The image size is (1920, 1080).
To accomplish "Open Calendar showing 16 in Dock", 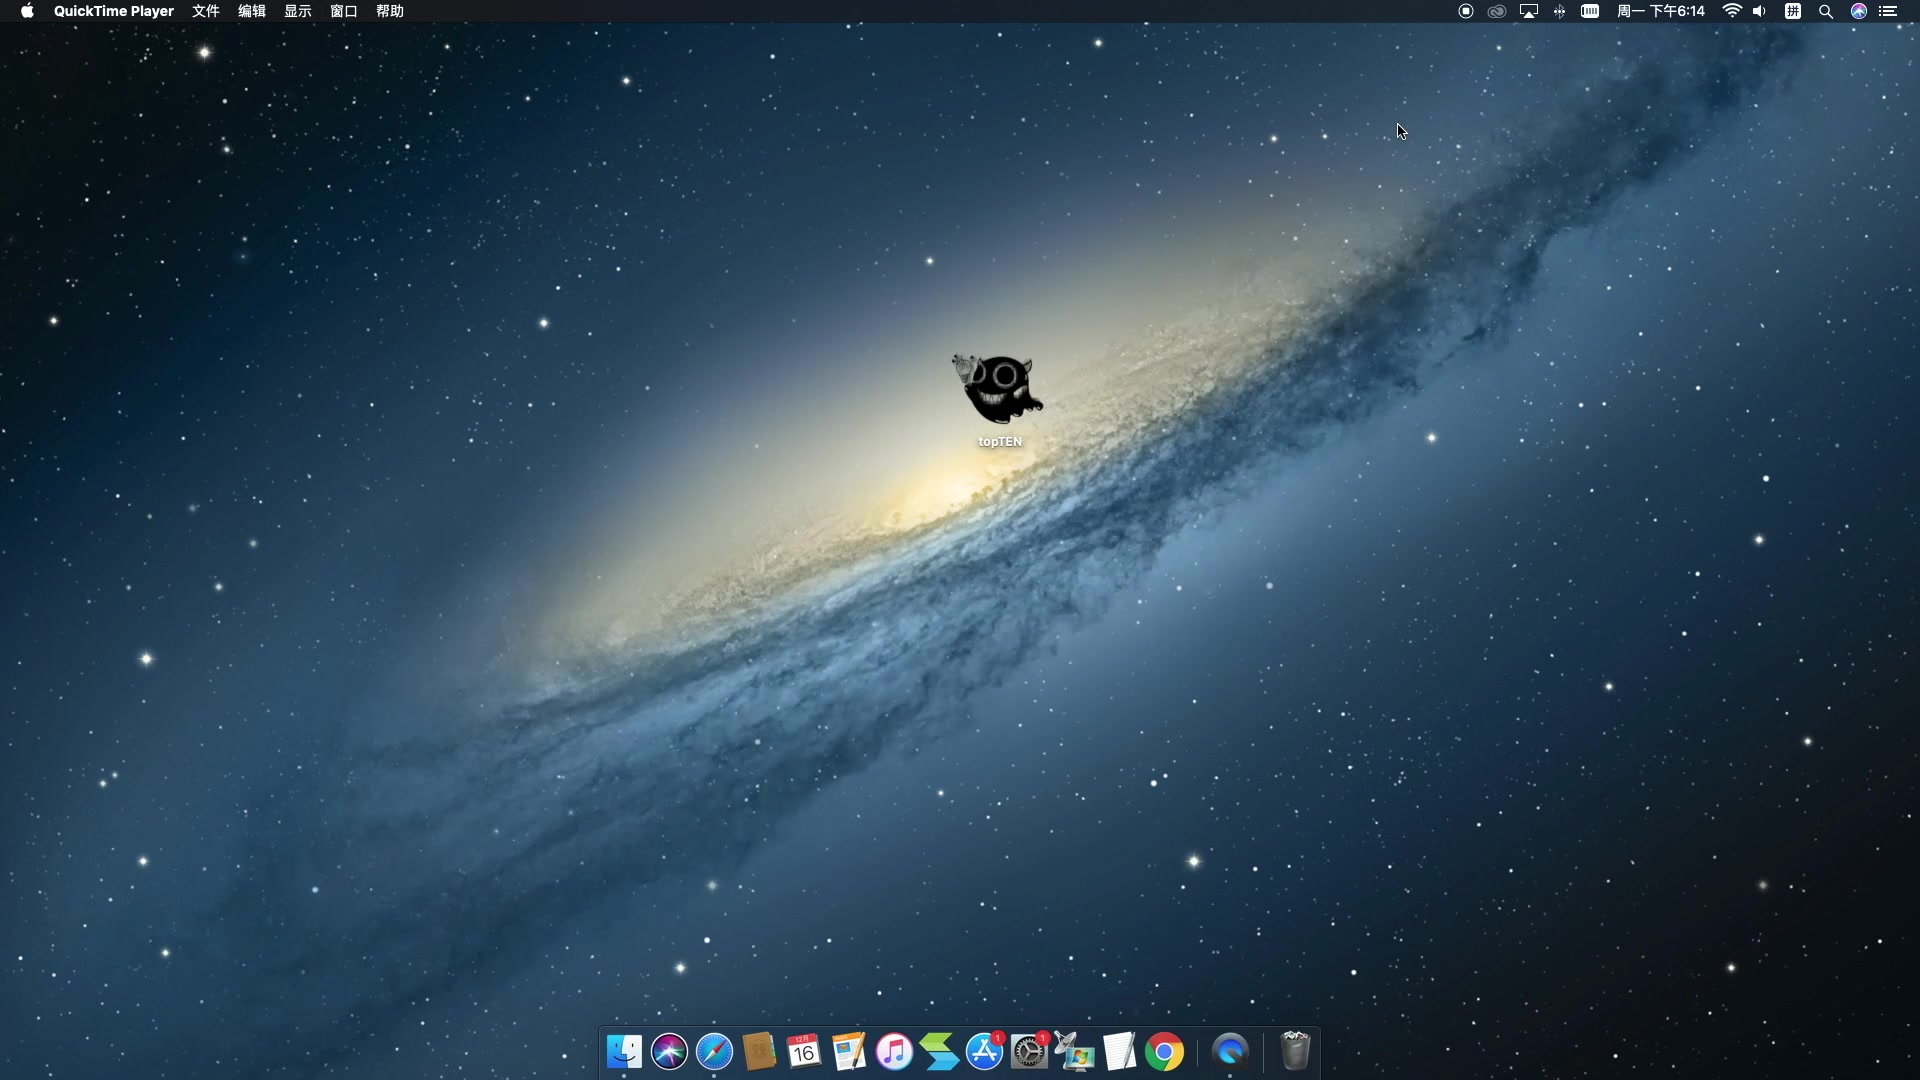I will pyautogui.click(x=804, y=1052).
